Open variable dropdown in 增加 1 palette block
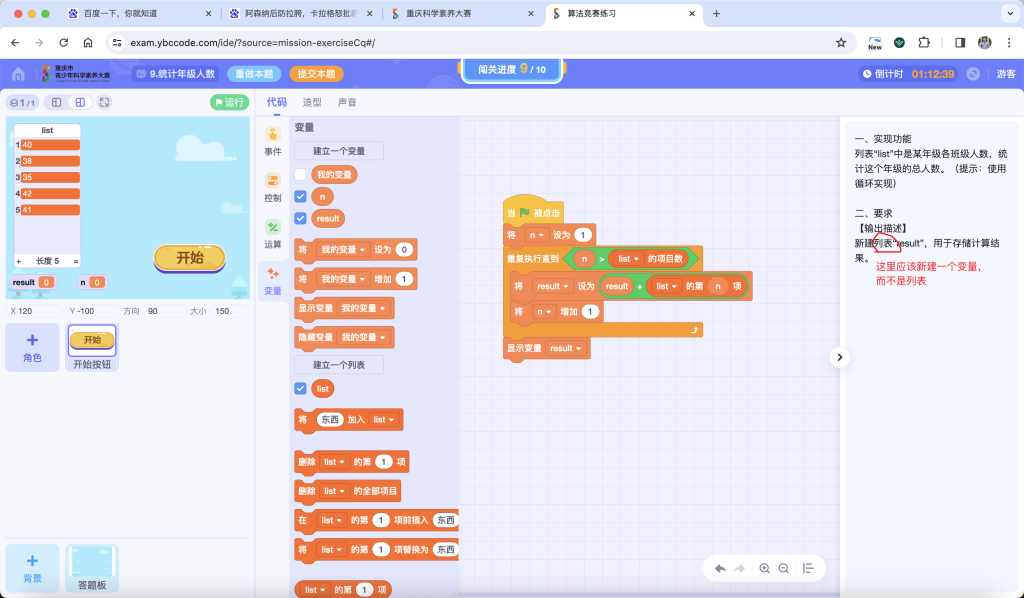 point(343,279)
